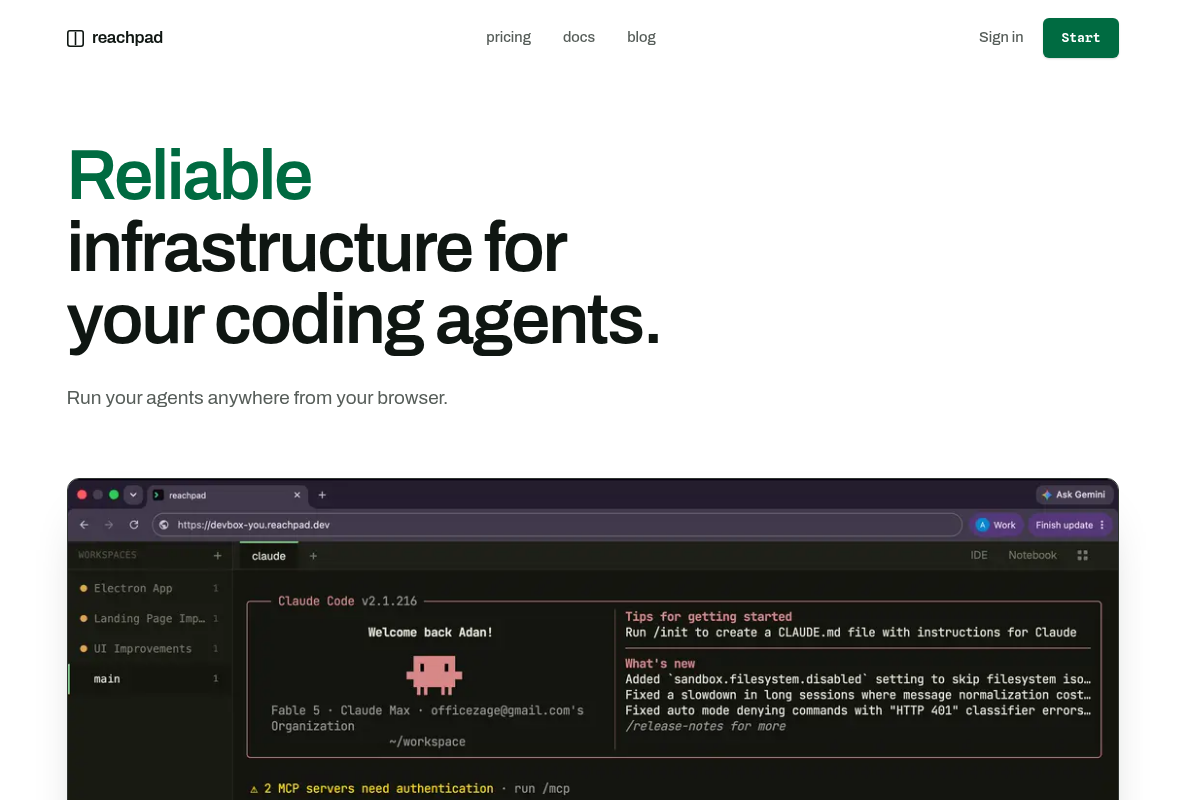Image resolution: width=1200 pixels, height=800 pixels.
Task: Switch to the IDE view
Action: [979, 555]
